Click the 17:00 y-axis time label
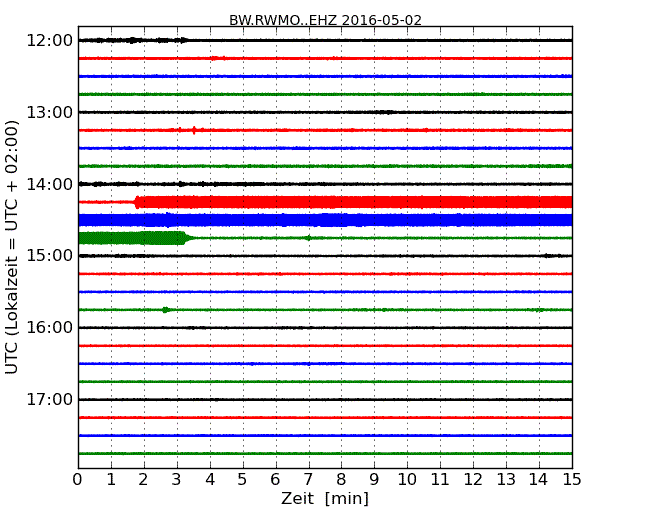The image size is (650, 520). click(x=49, y=399)
